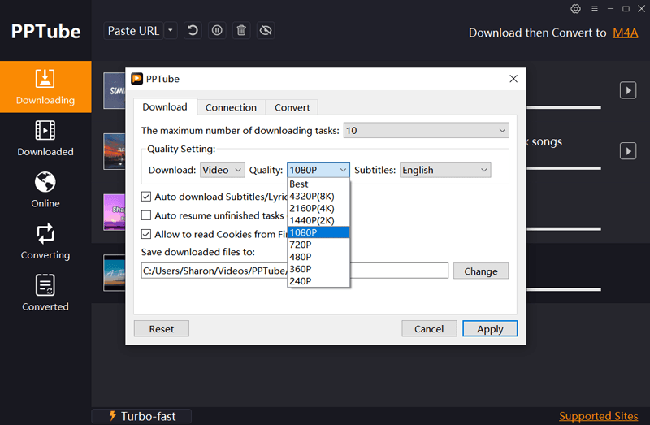Click the Change folder button
This screenshot has width=650, height=425.
point(480,271)
